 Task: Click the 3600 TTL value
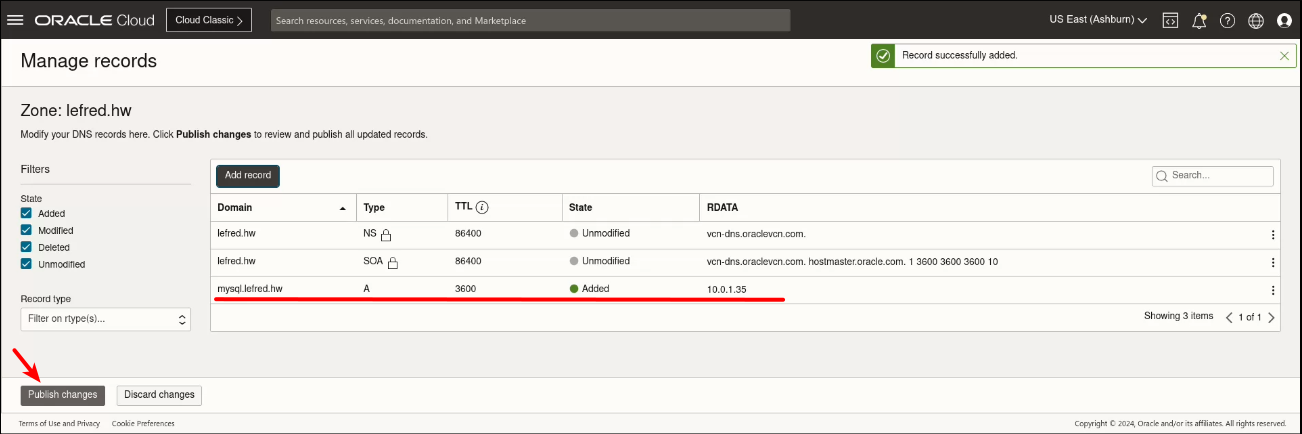(x=465, y=289)
